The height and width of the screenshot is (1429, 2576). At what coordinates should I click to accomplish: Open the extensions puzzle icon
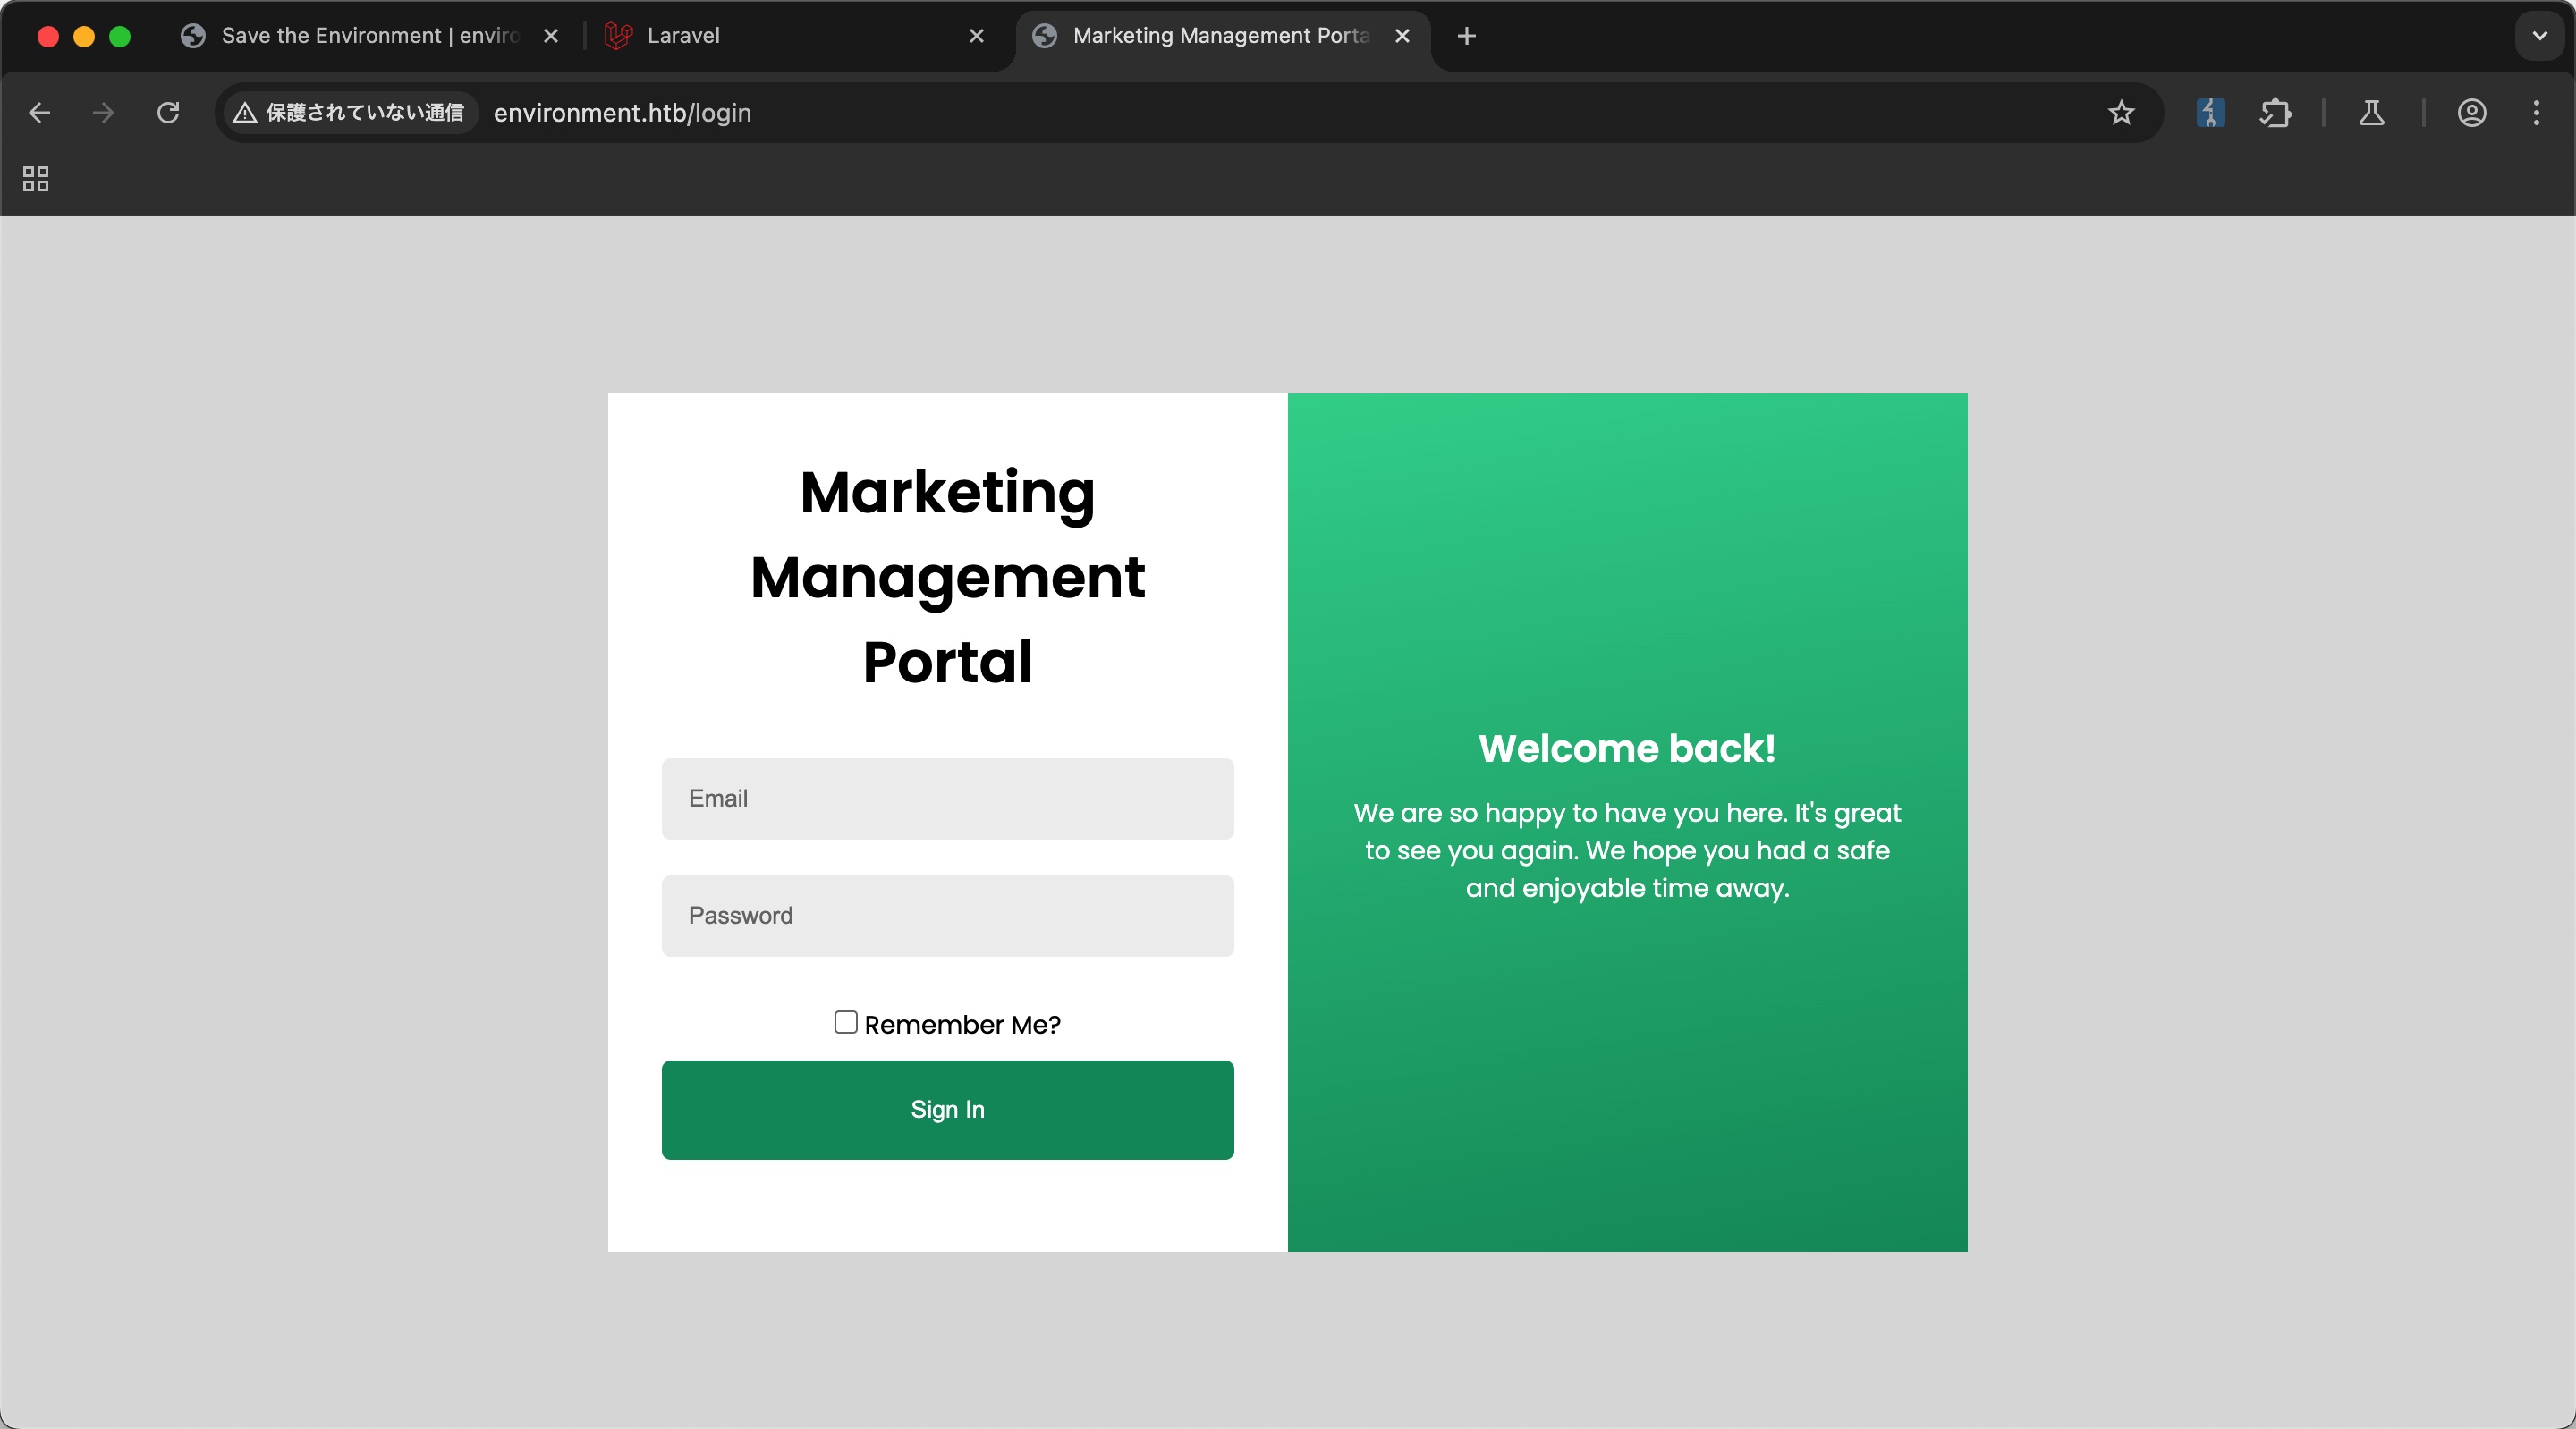click(x=2275, y=113)
